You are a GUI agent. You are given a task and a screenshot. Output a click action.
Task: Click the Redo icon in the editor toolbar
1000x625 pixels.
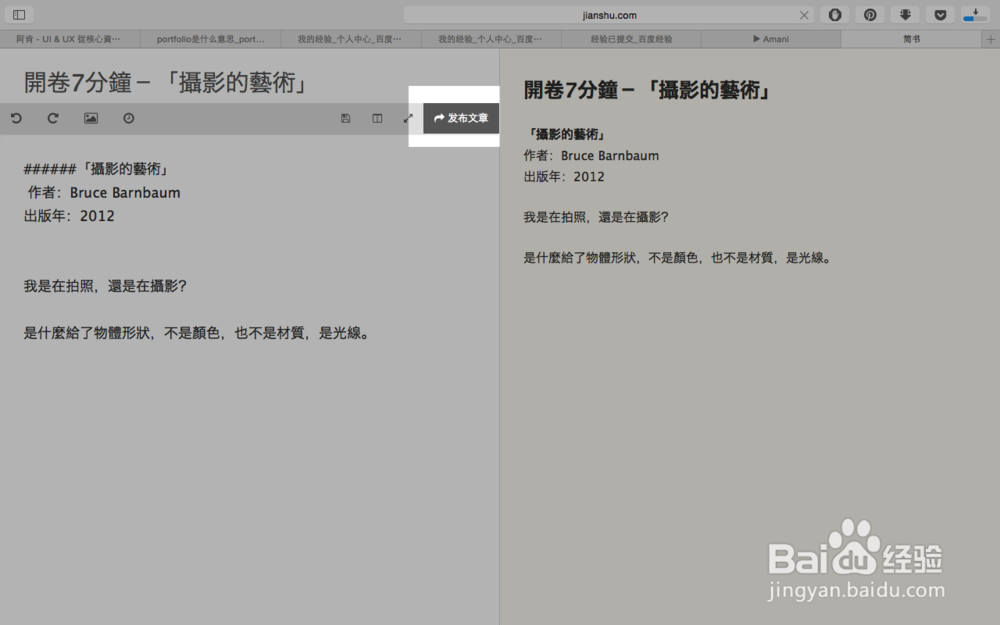click(53, 118)
